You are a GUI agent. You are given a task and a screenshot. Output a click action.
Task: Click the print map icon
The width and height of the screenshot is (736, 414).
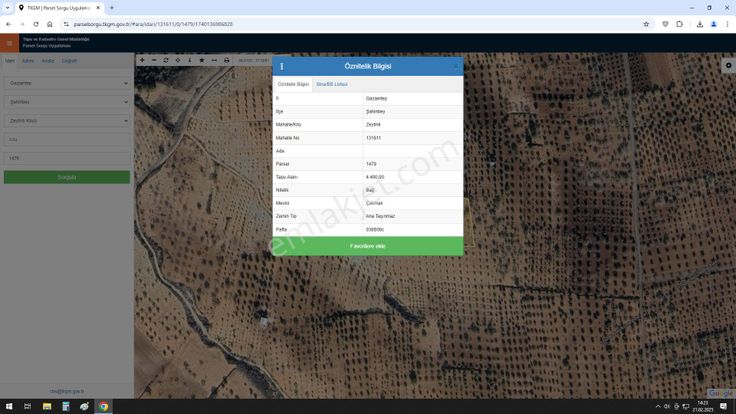(226, 60)
